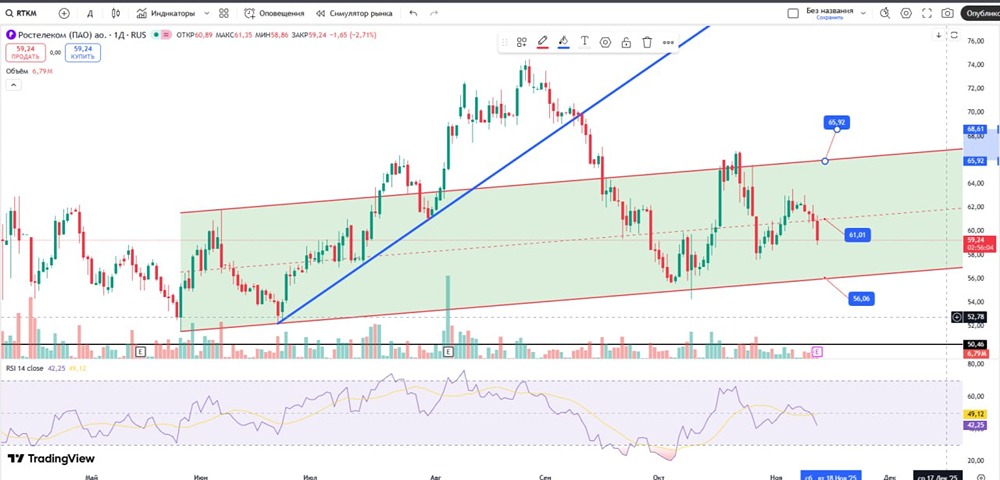
Task: Click the 61,01 midline price callout
Action: (855, 235)
